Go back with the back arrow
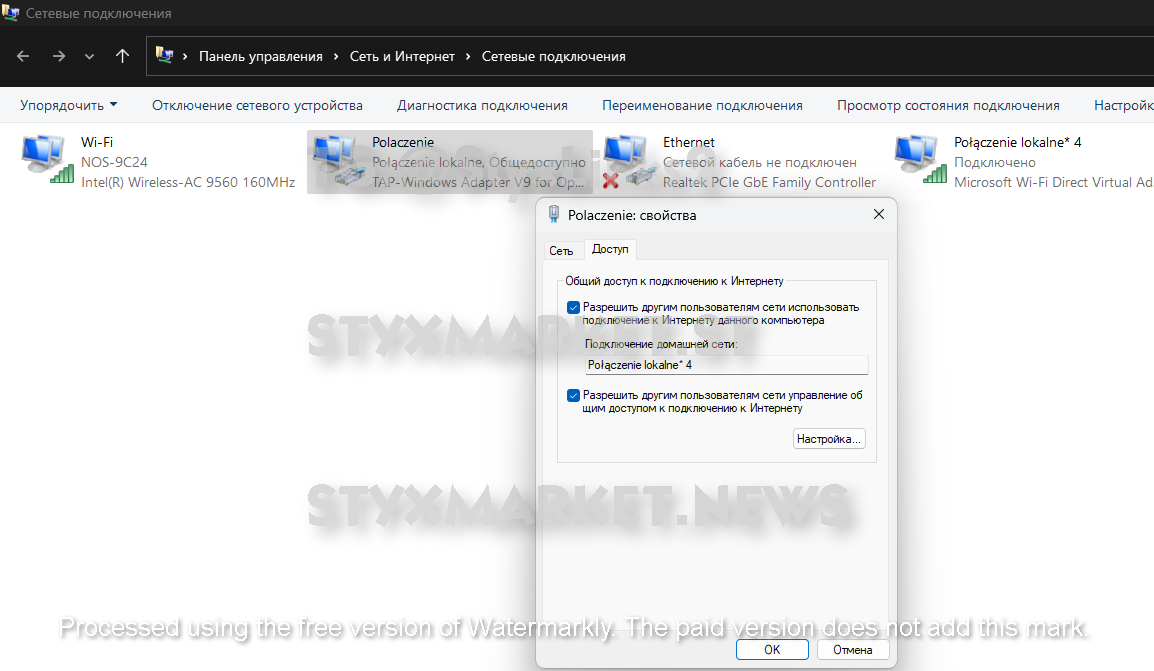The image size is (1154, 671). click(x=23, y=56)
